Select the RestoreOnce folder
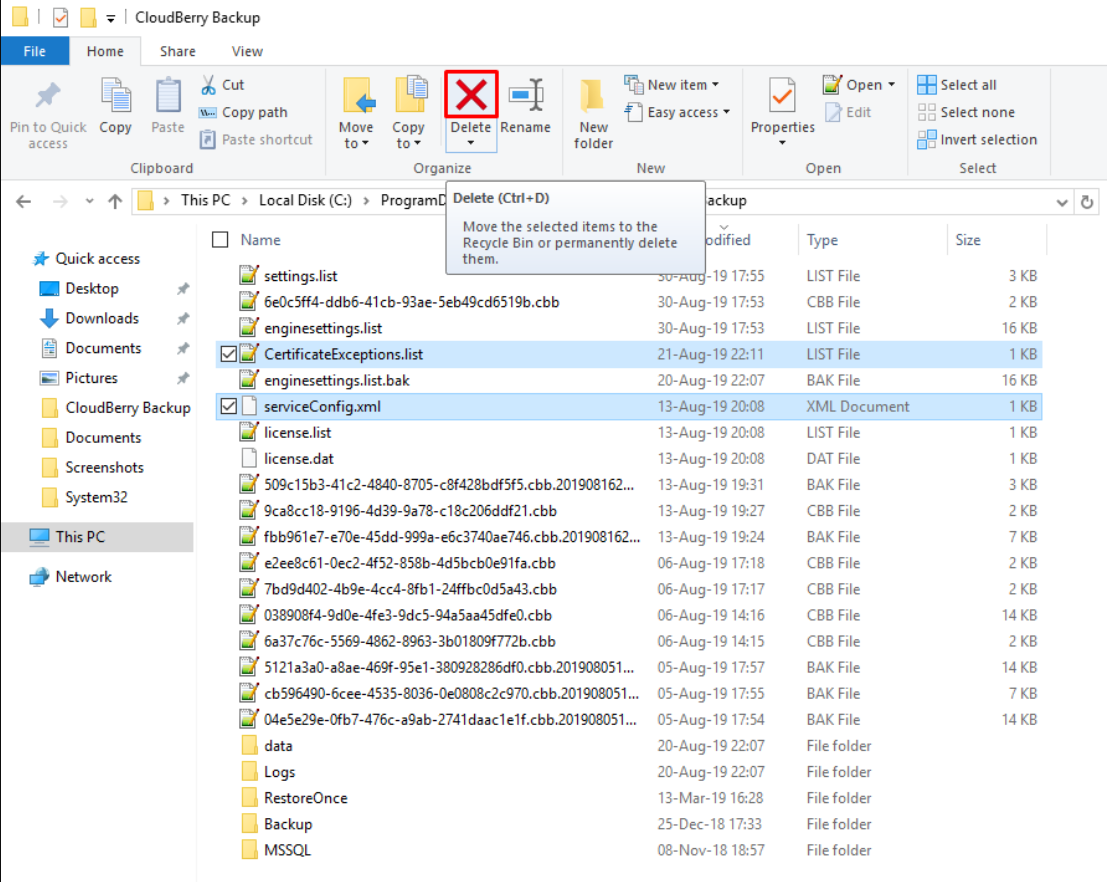The image size is (1107, 882). pos(306,799)
